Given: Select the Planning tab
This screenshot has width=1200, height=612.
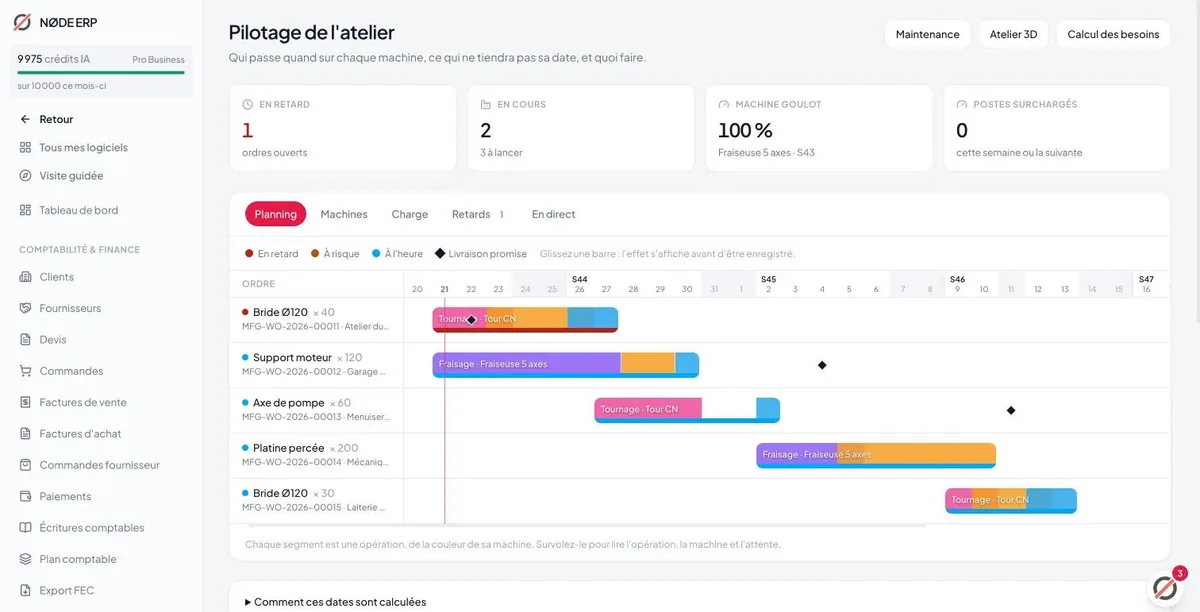Looking at the screenshot, I should (275, 214).
